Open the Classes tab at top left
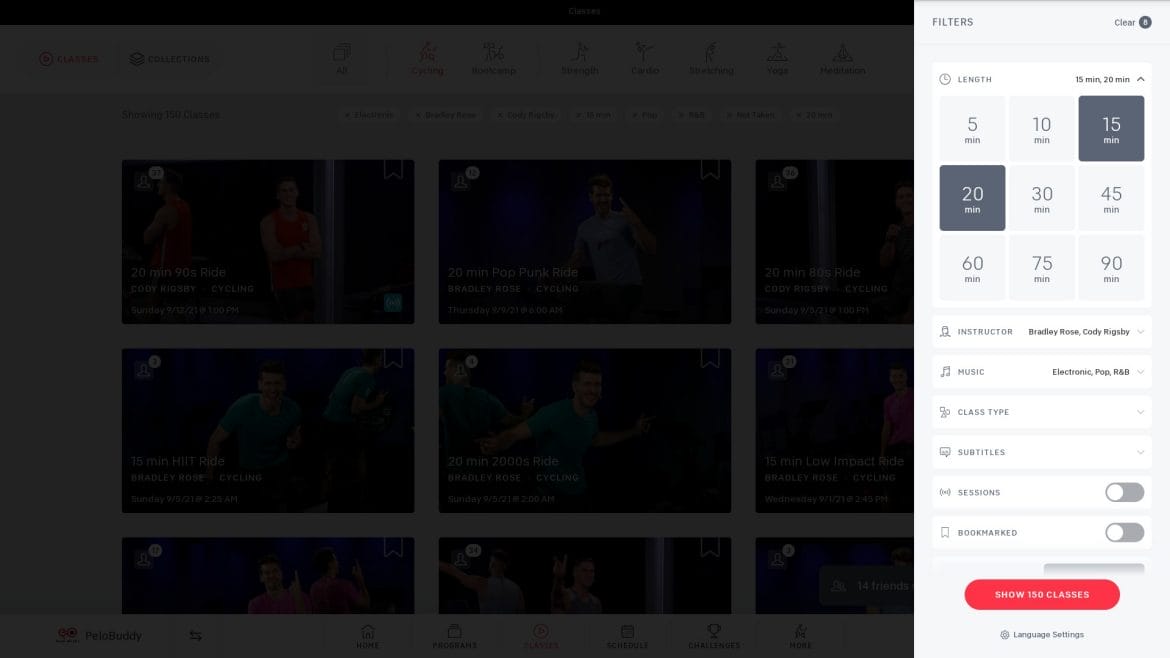This screenshot has width=1170, height=658. coord(69,59)
